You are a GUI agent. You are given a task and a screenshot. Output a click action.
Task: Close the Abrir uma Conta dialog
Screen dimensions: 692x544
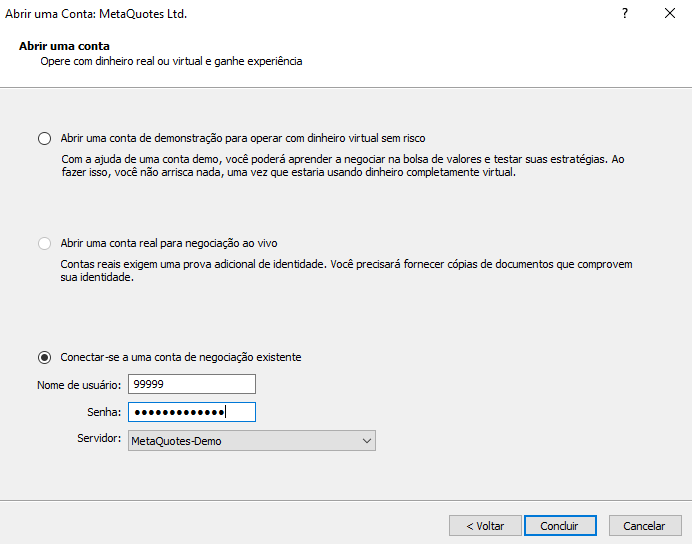coord(669,14)
